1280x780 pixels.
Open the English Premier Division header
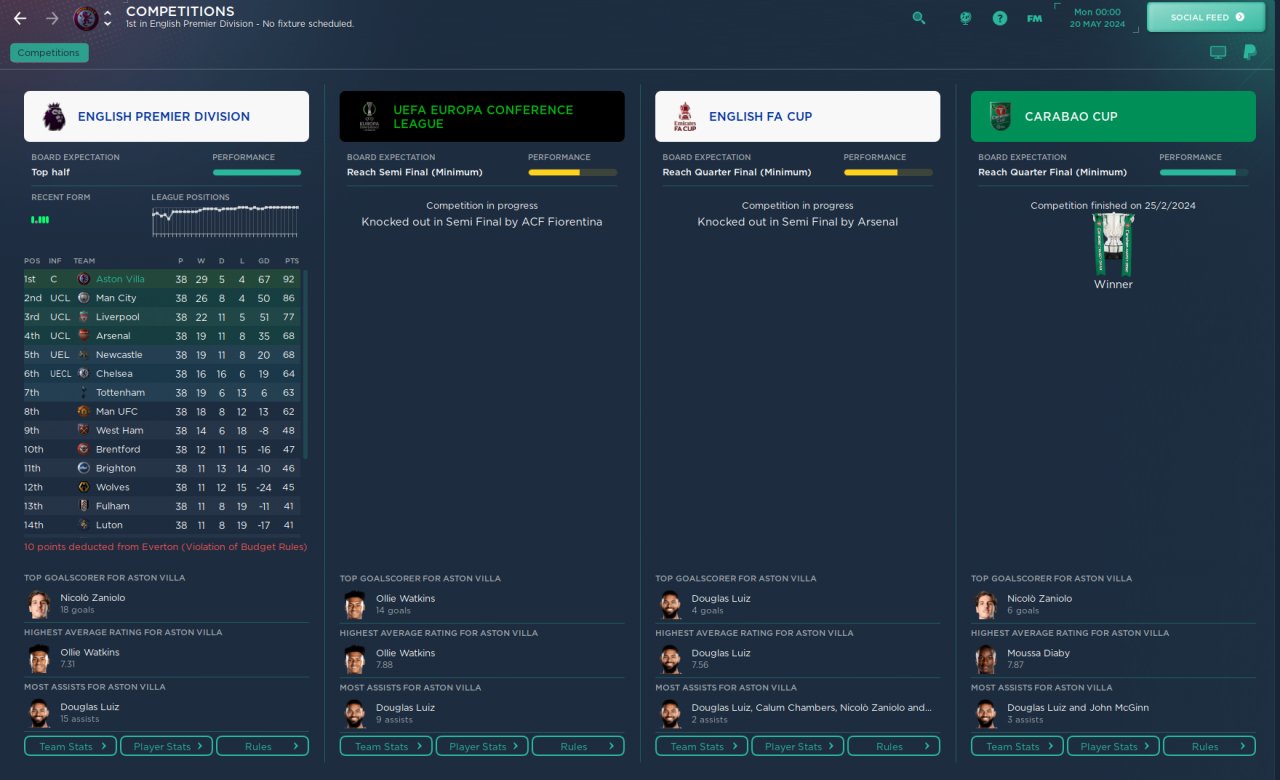(x=166, y=116)
